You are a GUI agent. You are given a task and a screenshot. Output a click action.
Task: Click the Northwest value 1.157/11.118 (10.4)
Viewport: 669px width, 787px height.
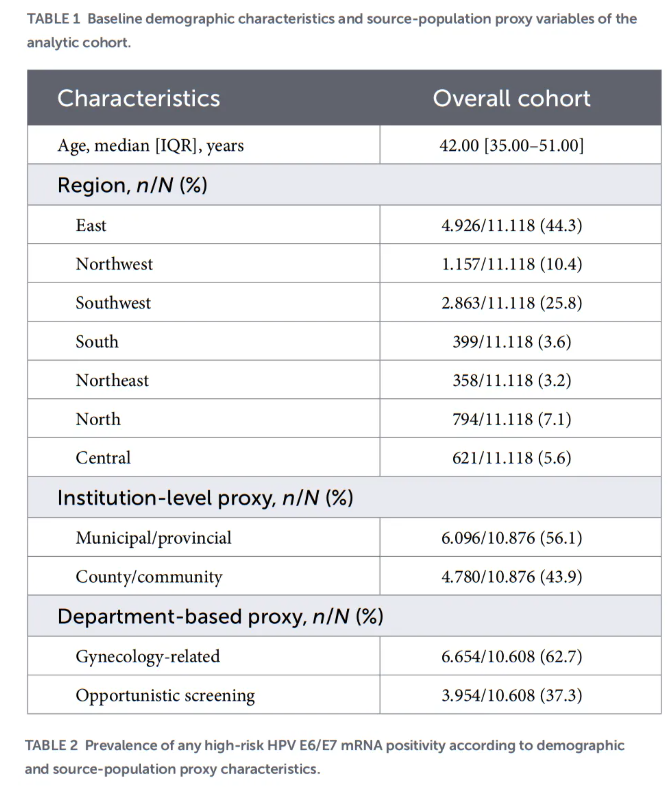[511, 264]
